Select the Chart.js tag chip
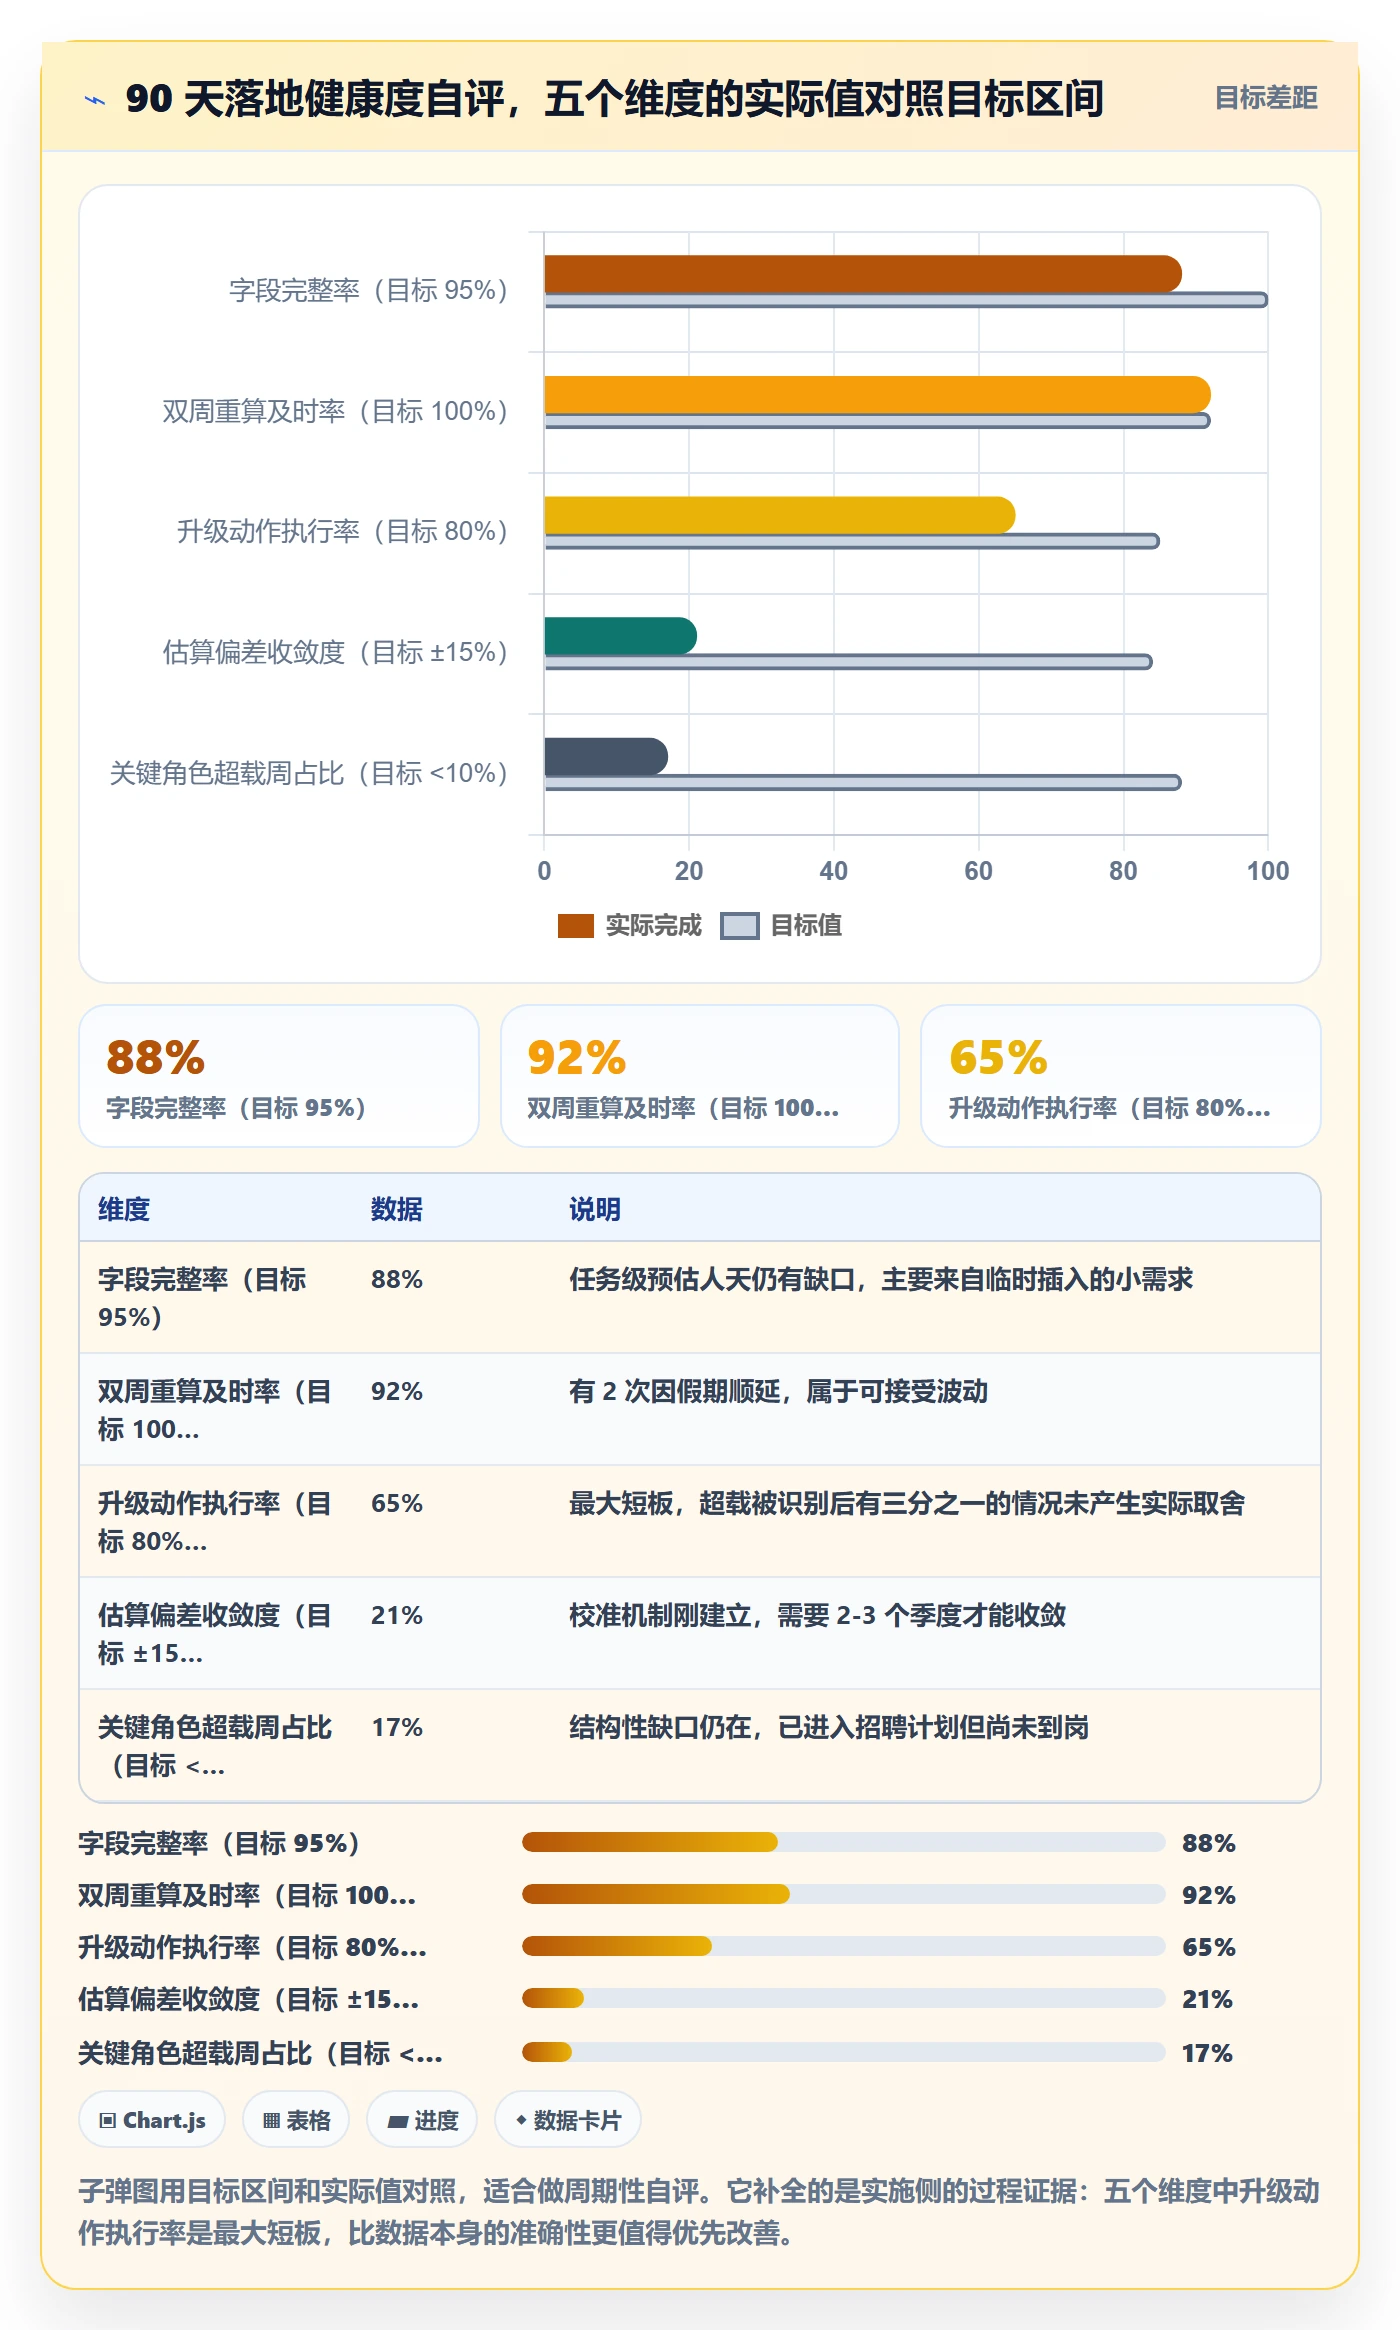Screen dimensions: 1400x2330 pos(152,2119)
